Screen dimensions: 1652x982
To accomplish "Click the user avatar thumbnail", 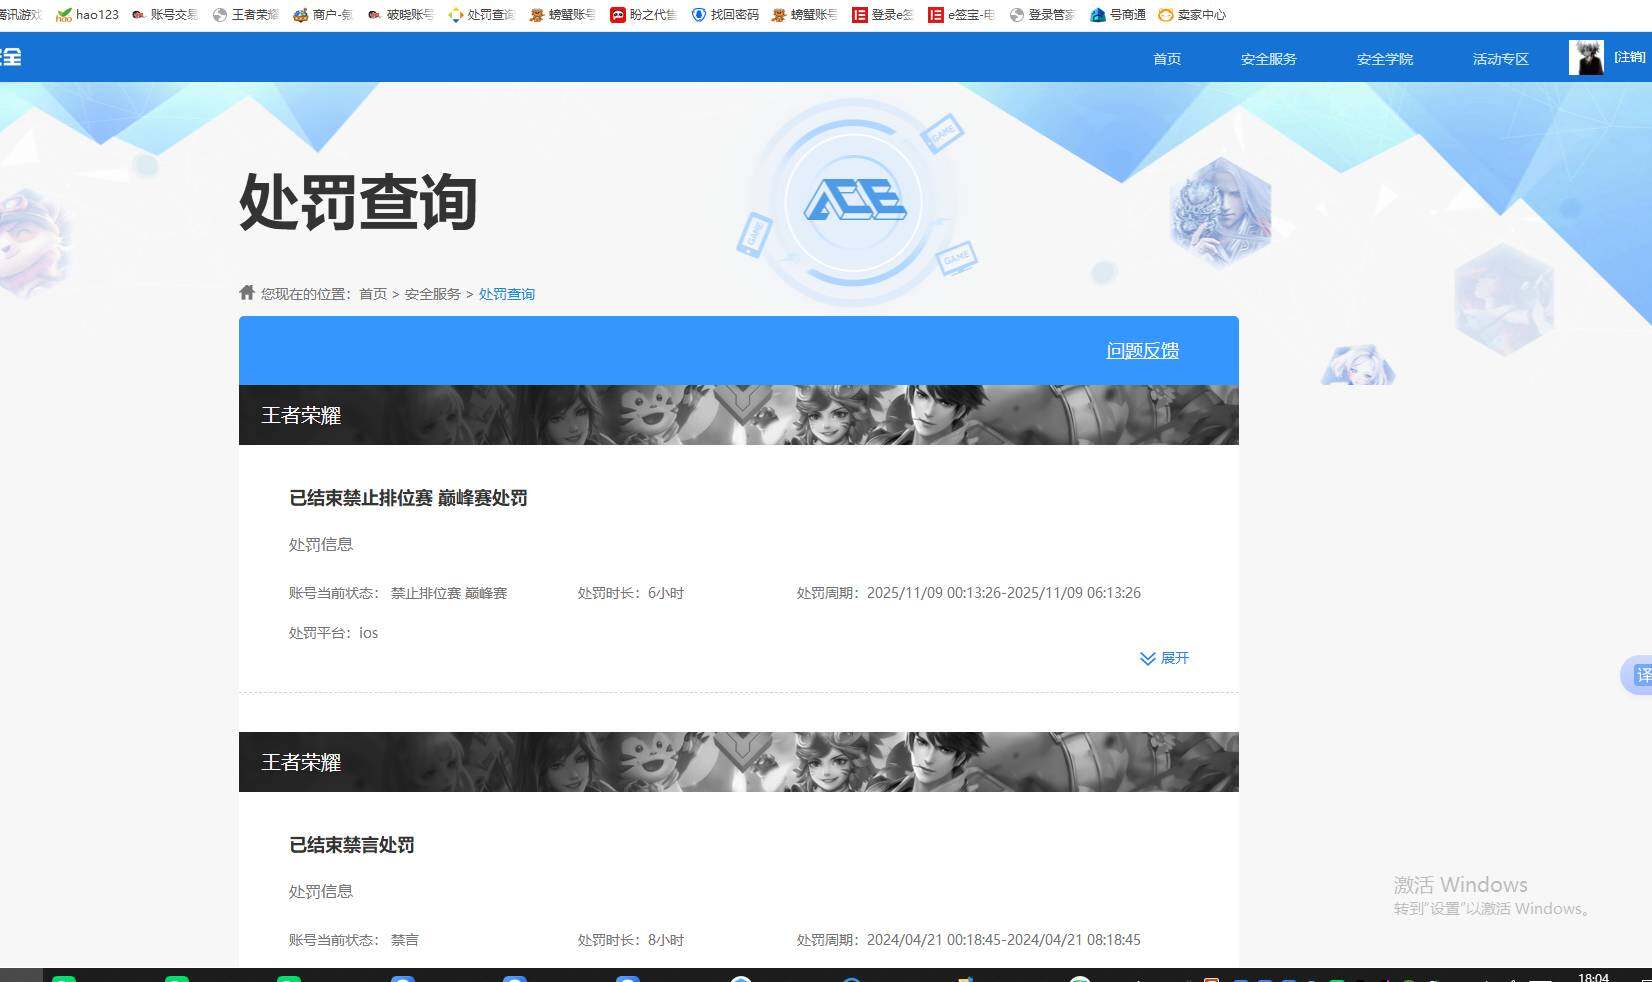I will tap(1587, 57).
